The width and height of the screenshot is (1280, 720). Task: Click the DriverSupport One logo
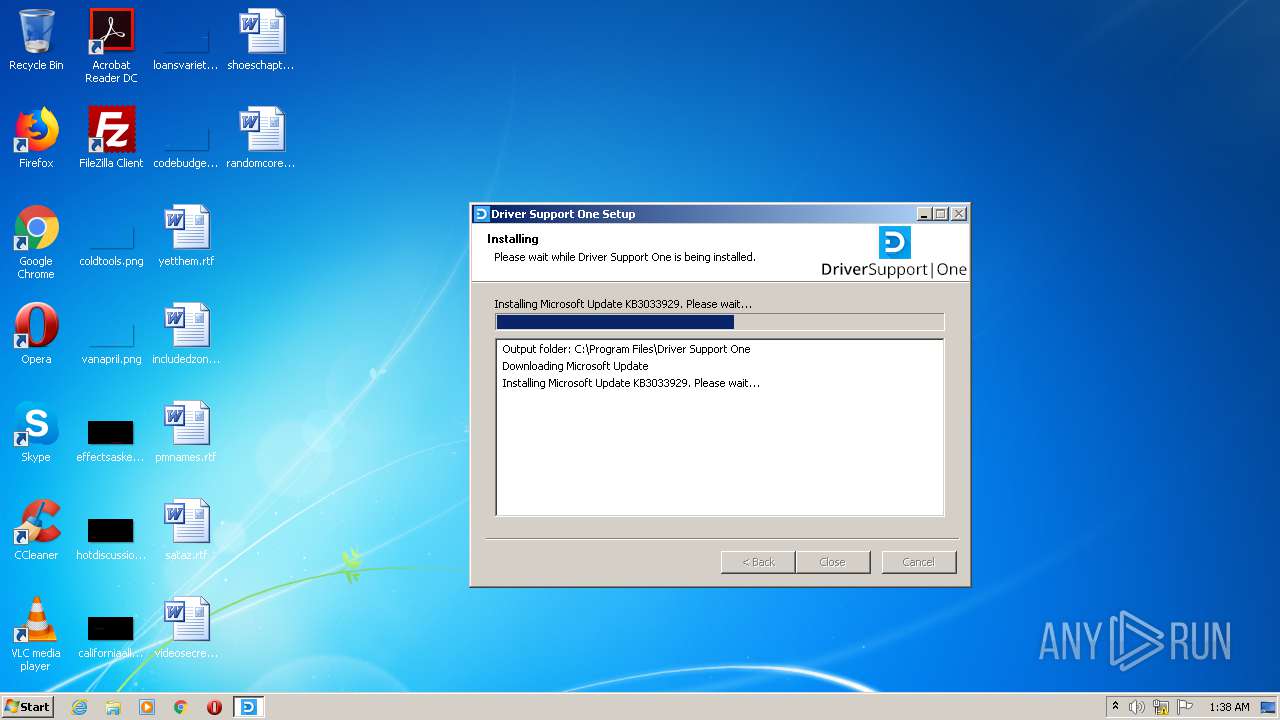(894, 252)
